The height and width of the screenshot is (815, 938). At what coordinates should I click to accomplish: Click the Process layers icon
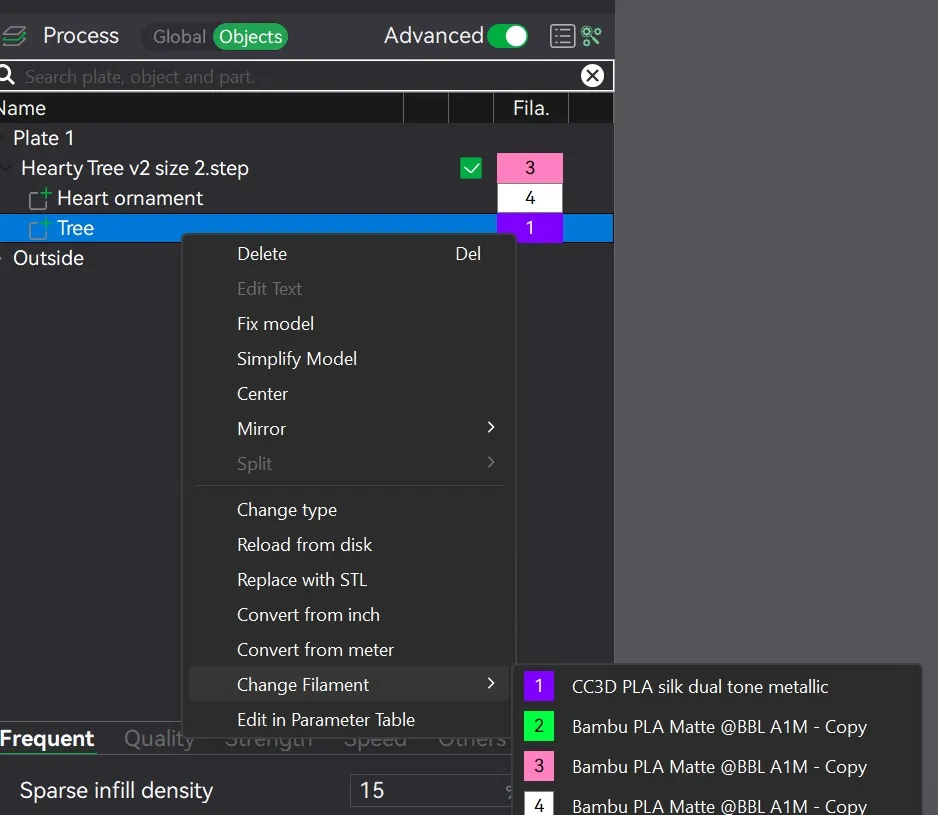tap(14, 36)
